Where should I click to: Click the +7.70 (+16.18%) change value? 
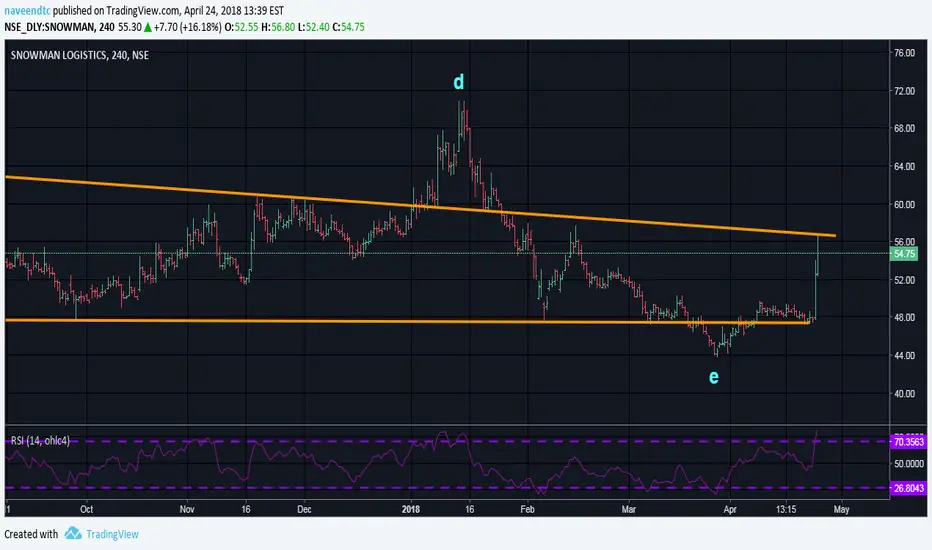point(188,27)
